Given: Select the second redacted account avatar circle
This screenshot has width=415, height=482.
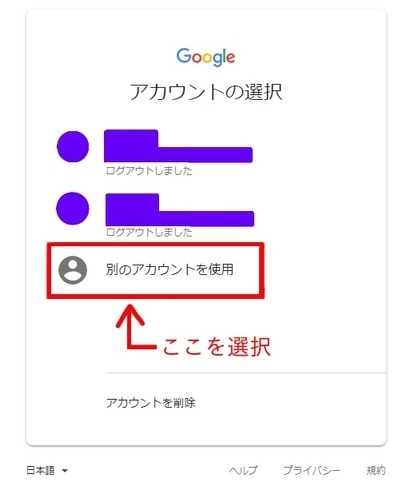Looking at the screenshot, I should [x=73, y=208].
